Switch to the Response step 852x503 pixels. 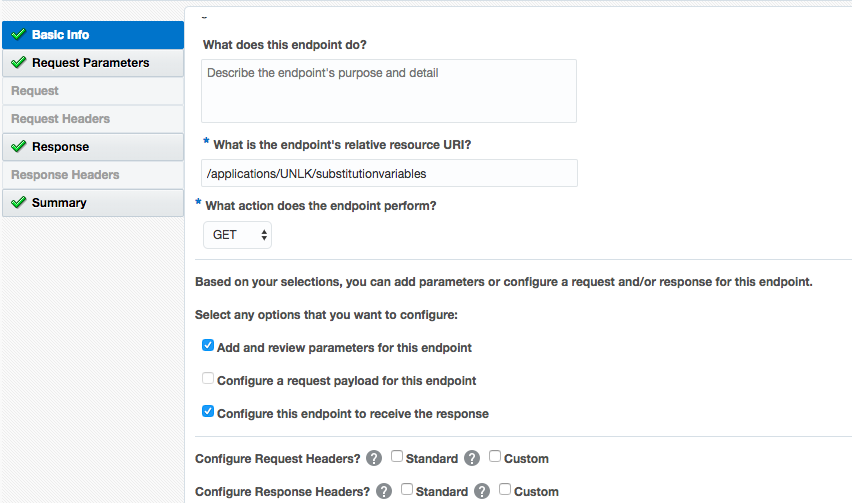point(60,147)
